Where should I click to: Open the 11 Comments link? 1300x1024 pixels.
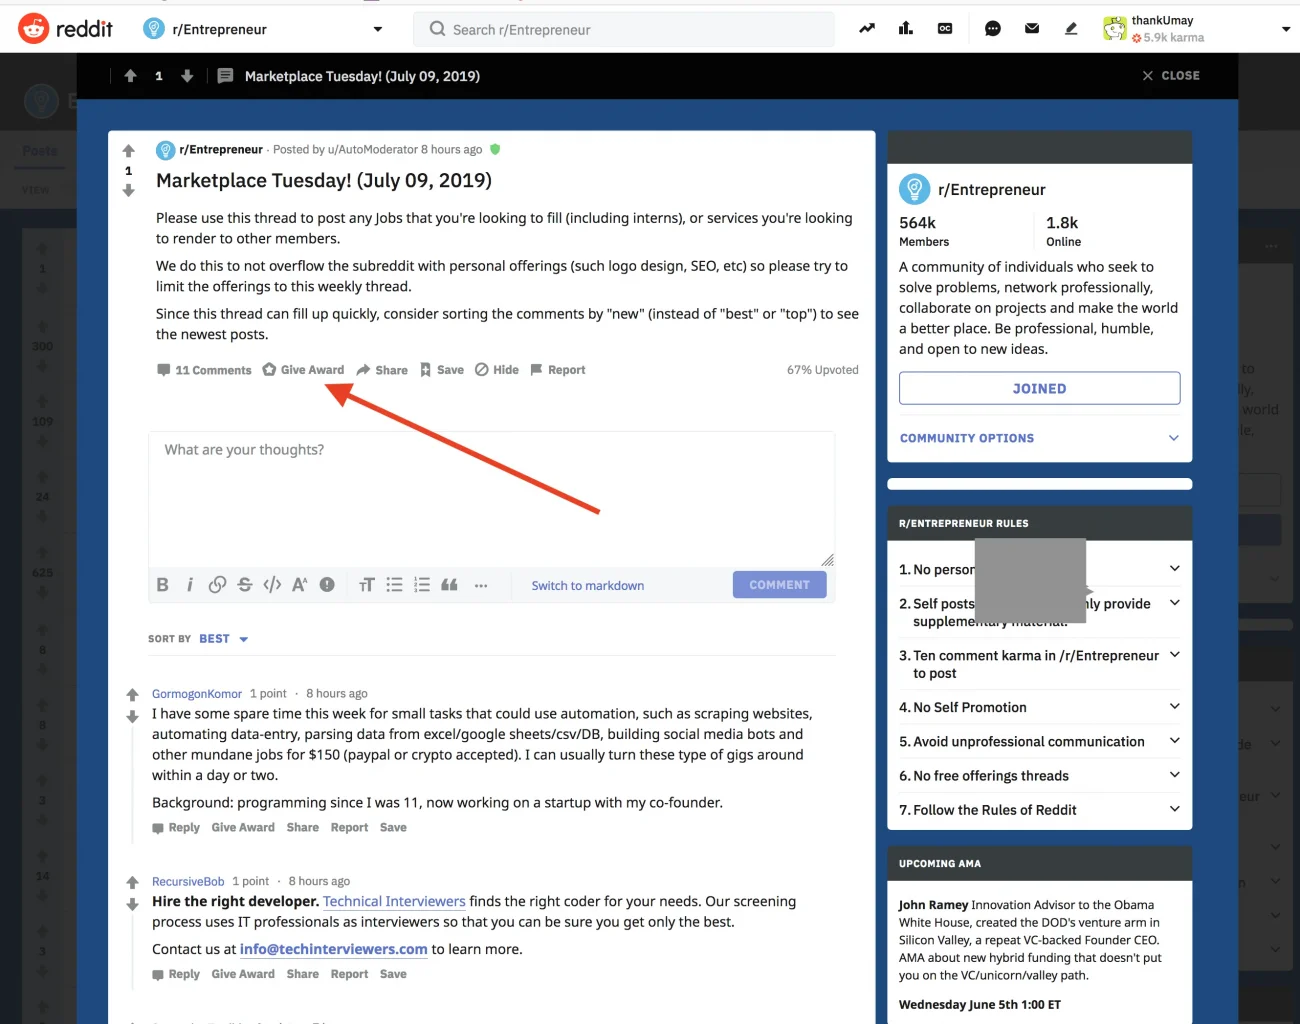(x=204, y=370)
